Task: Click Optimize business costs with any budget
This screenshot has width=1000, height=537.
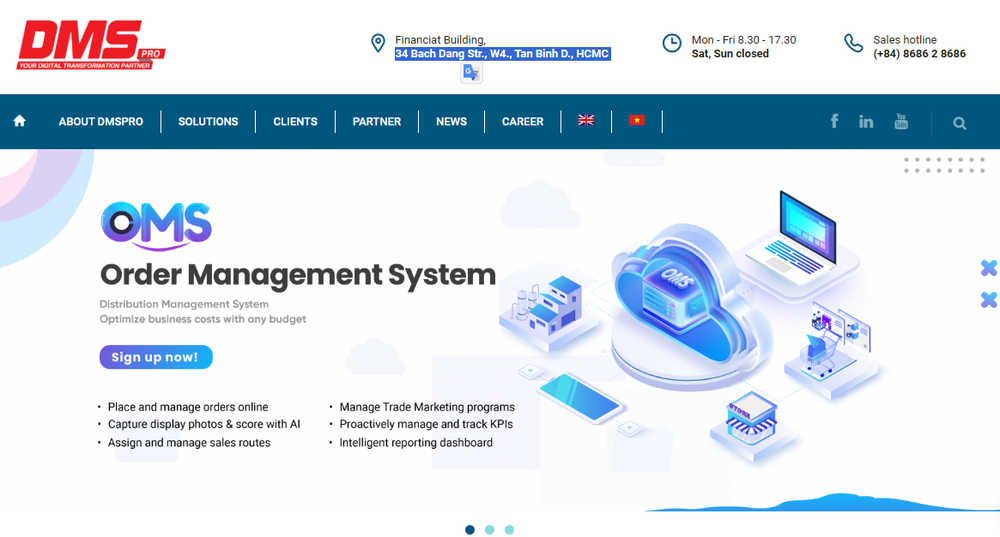Action: coord(203,319)
